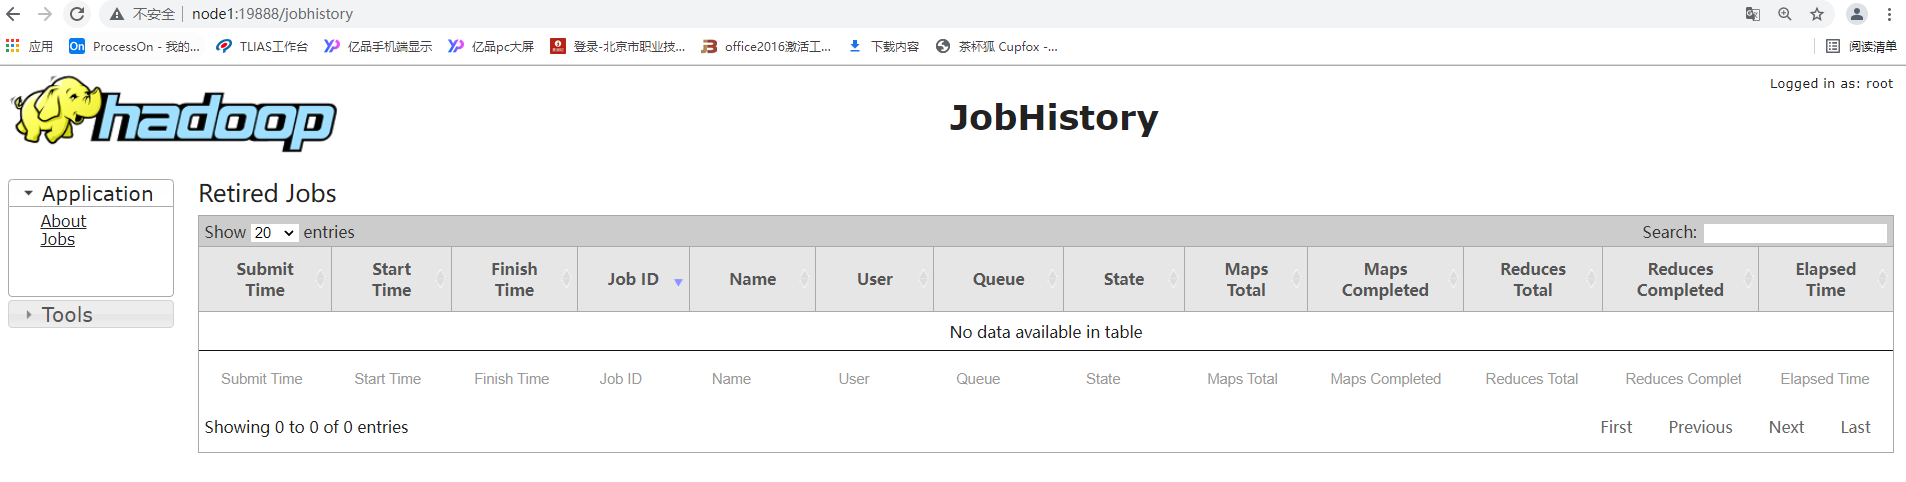Sort by Start Time column header

[392, 279]
